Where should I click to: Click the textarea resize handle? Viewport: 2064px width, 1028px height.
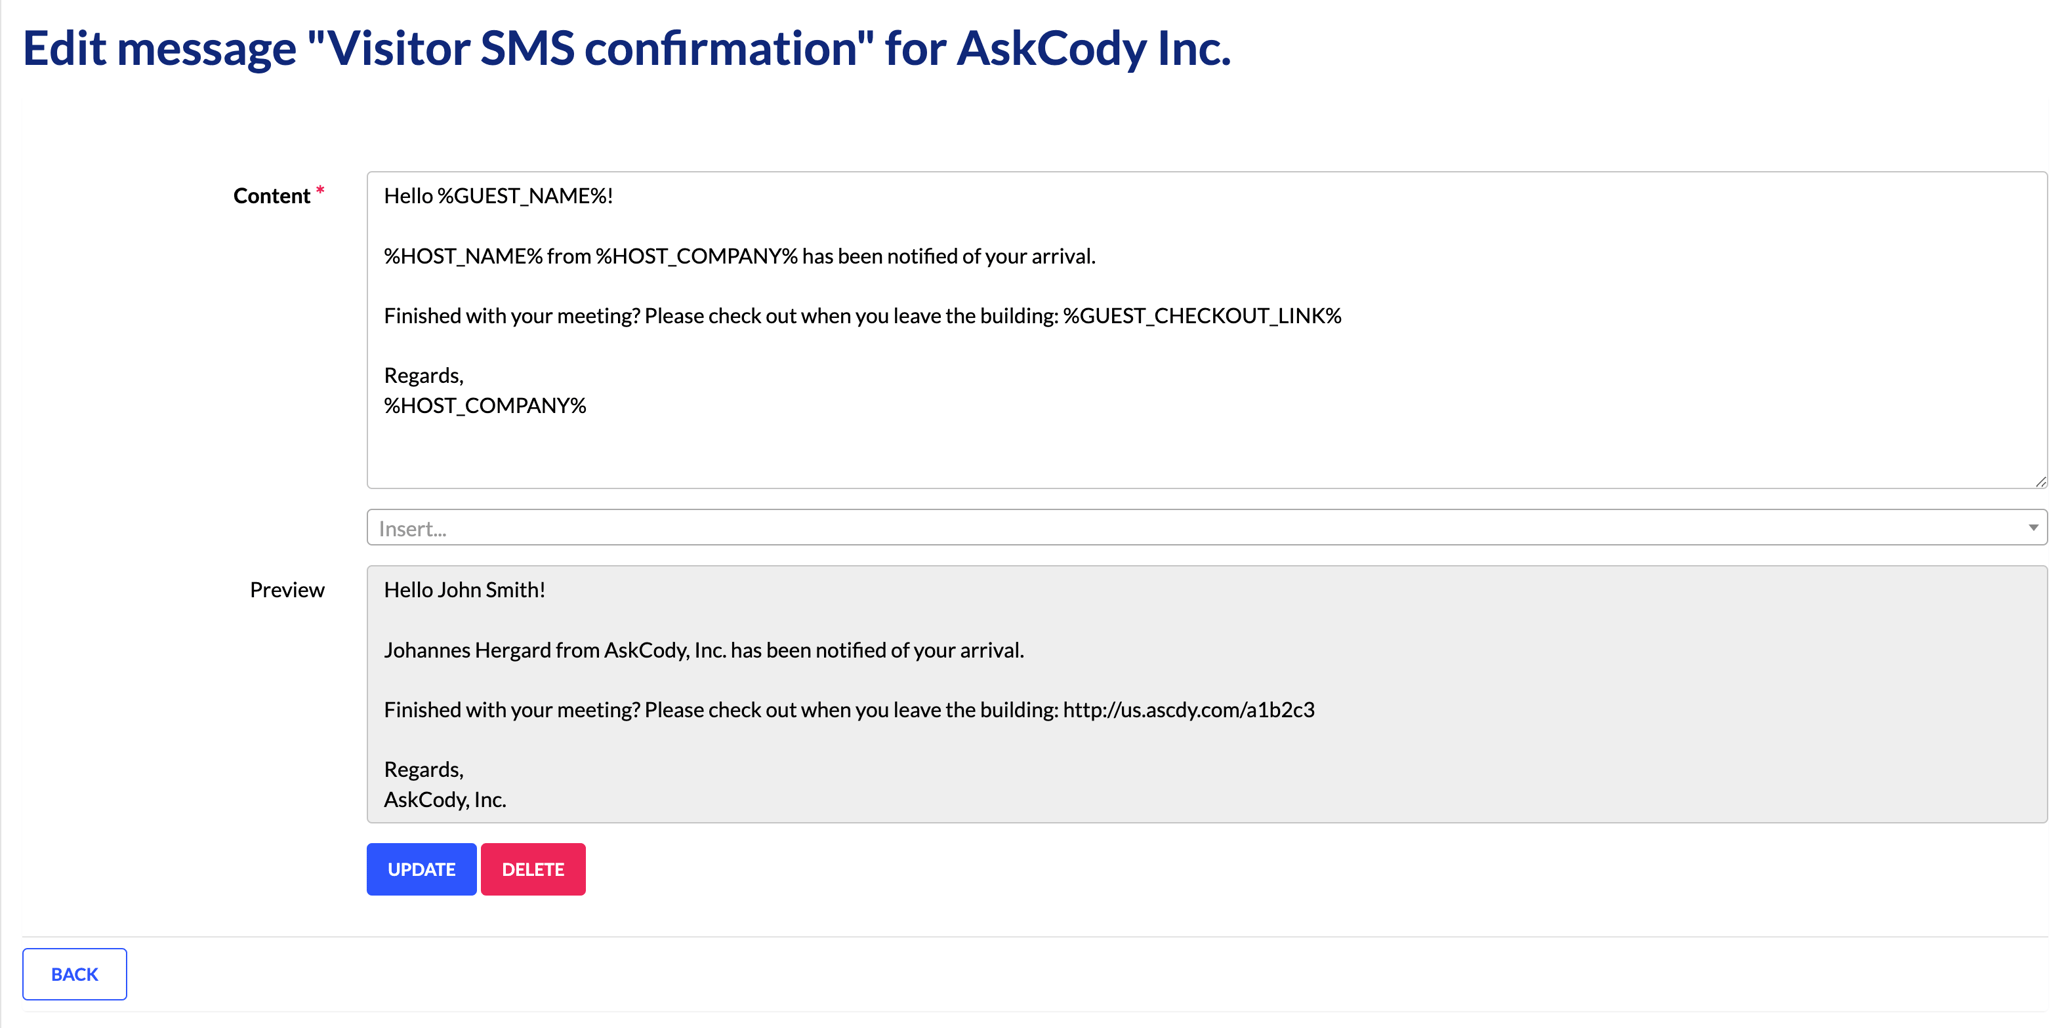(x=2041, y=481)
